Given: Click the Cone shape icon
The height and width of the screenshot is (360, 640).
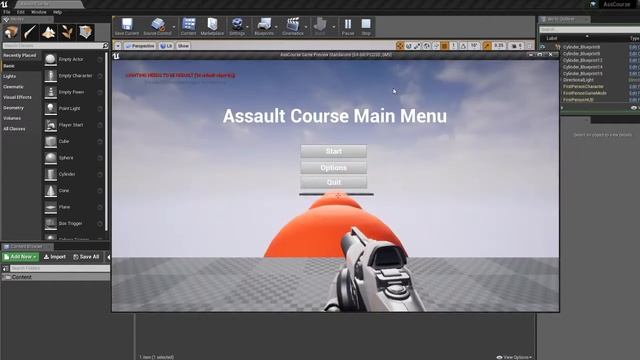Looking at the screenshot, I should (51, 191).
